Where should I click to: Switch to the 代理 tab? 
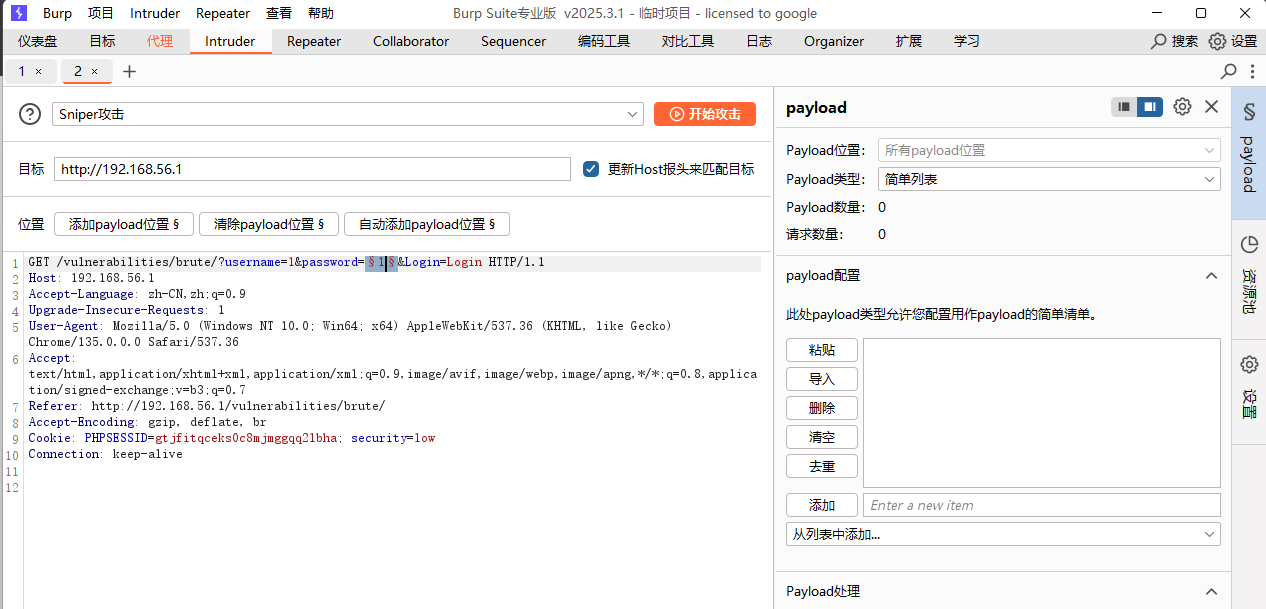pyautogui.click(x=160, y=41)
